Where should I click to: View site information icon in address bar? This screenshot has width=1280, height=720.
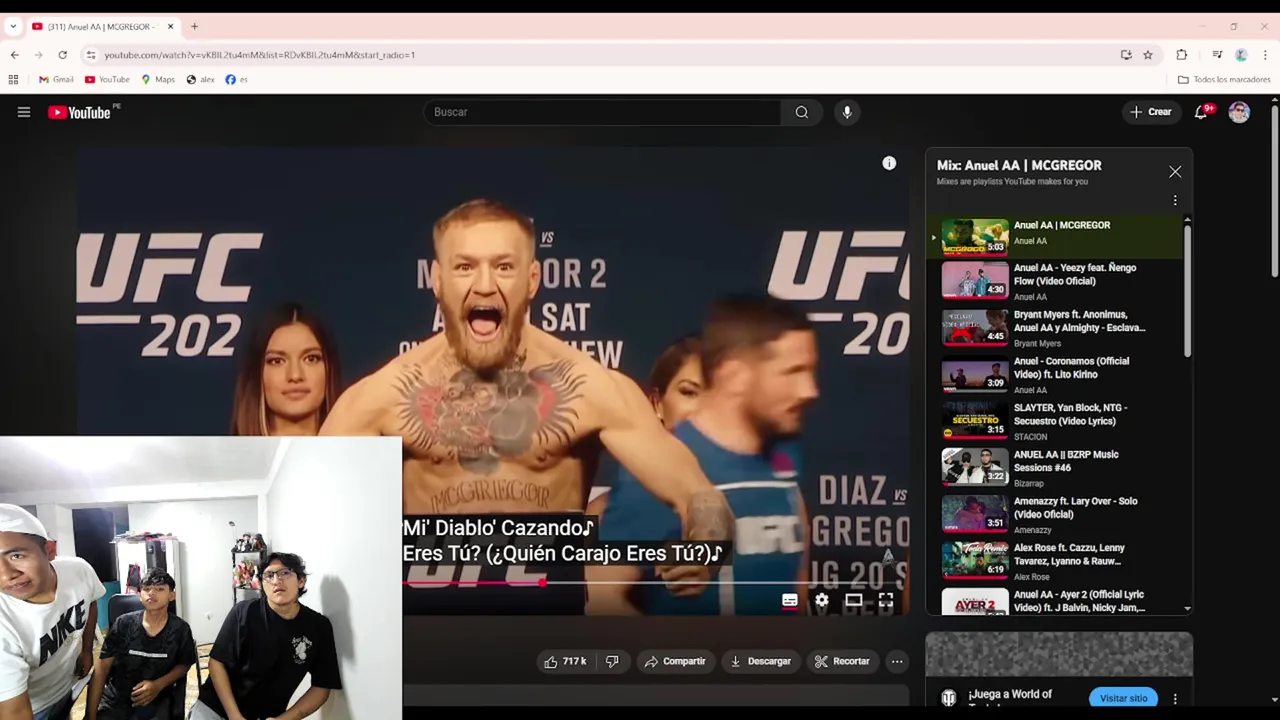click(90, 55)
